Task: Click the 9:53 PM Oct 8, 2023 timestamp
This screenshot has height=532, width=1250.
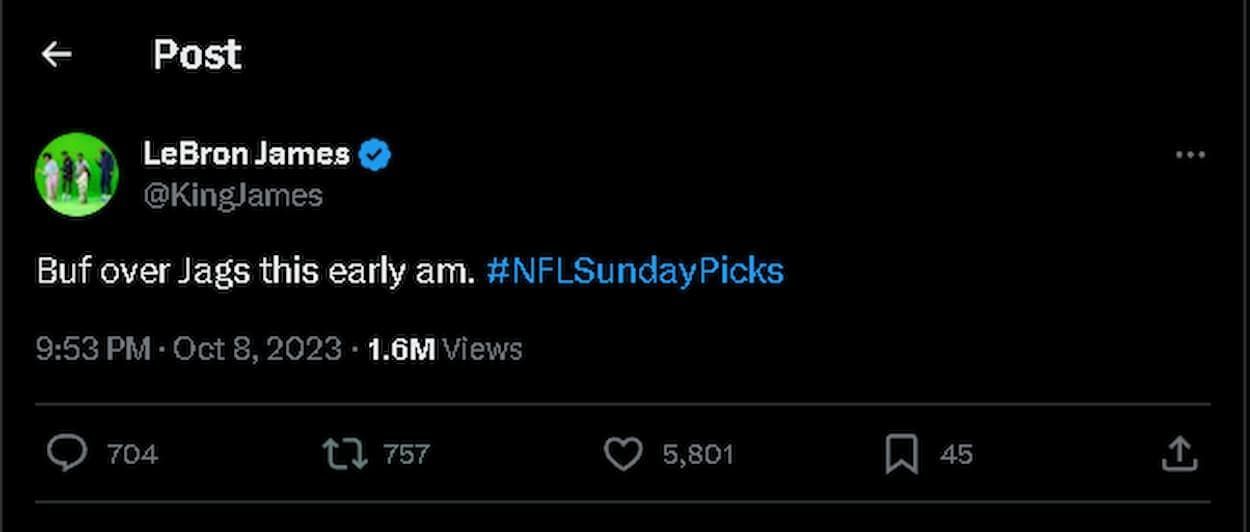Action: click(189, 349)
